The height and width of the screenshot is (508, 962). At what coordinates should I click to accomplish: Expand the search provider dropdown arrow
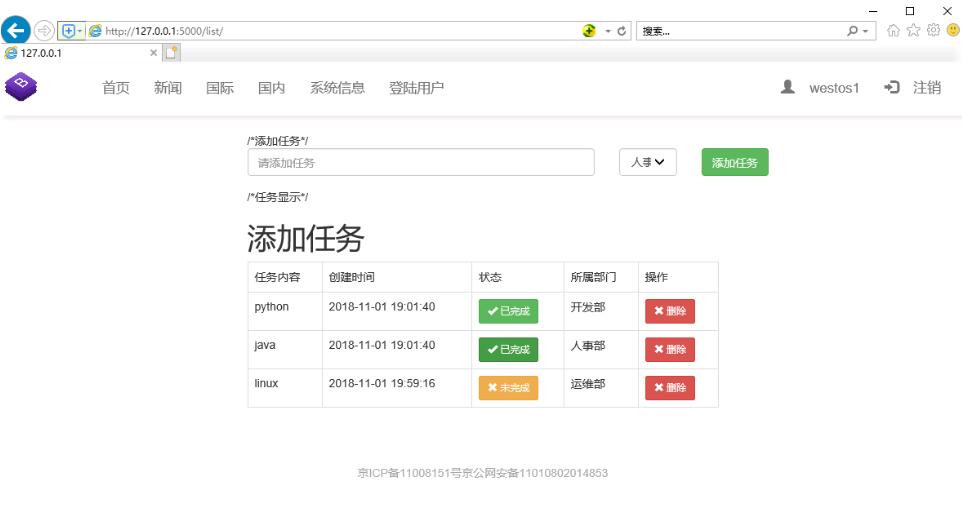(x=865, y=31)
